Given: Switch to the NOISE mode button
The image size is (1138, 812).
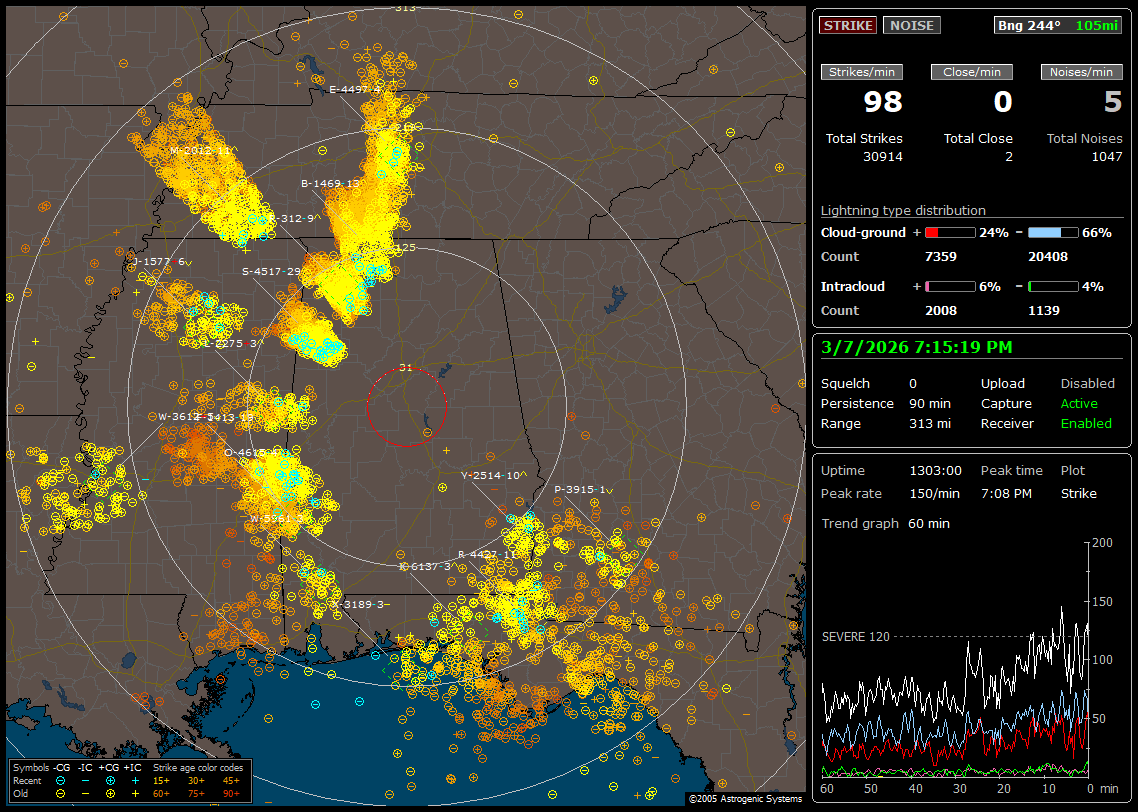Looking at the screenshot, I should (x=911, y=25).
